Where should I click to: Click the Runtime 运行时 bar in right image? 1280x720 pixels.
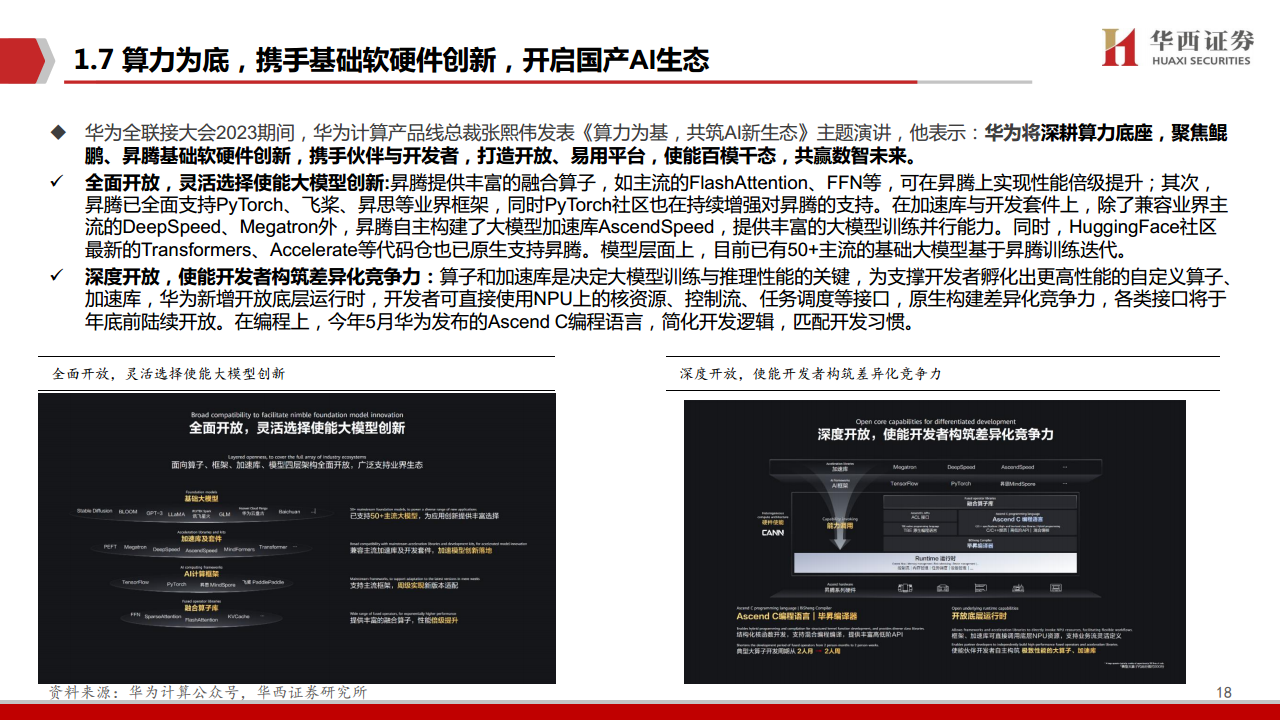coord(935,563)
